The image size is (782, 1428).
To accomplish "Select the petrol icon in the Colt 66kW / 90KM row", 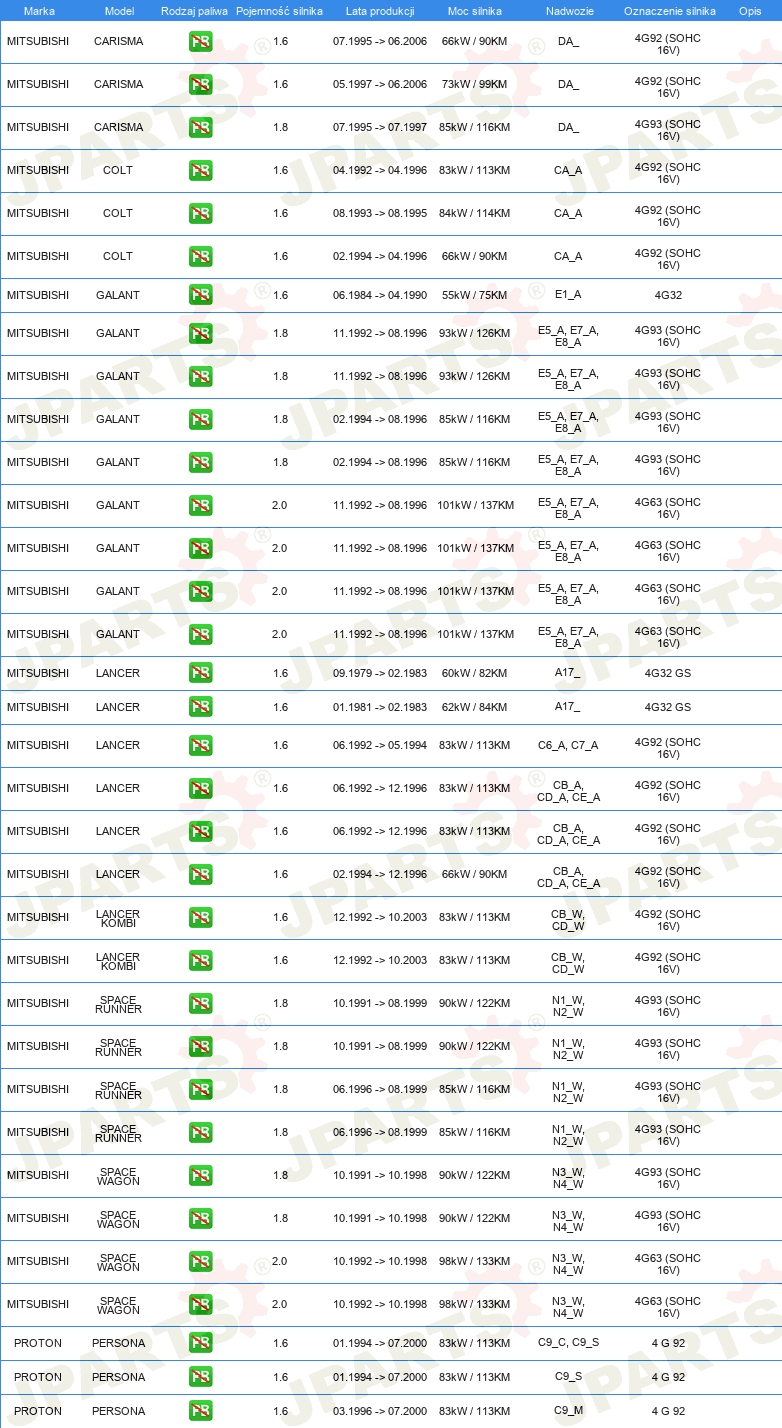I will pos(200,257).
